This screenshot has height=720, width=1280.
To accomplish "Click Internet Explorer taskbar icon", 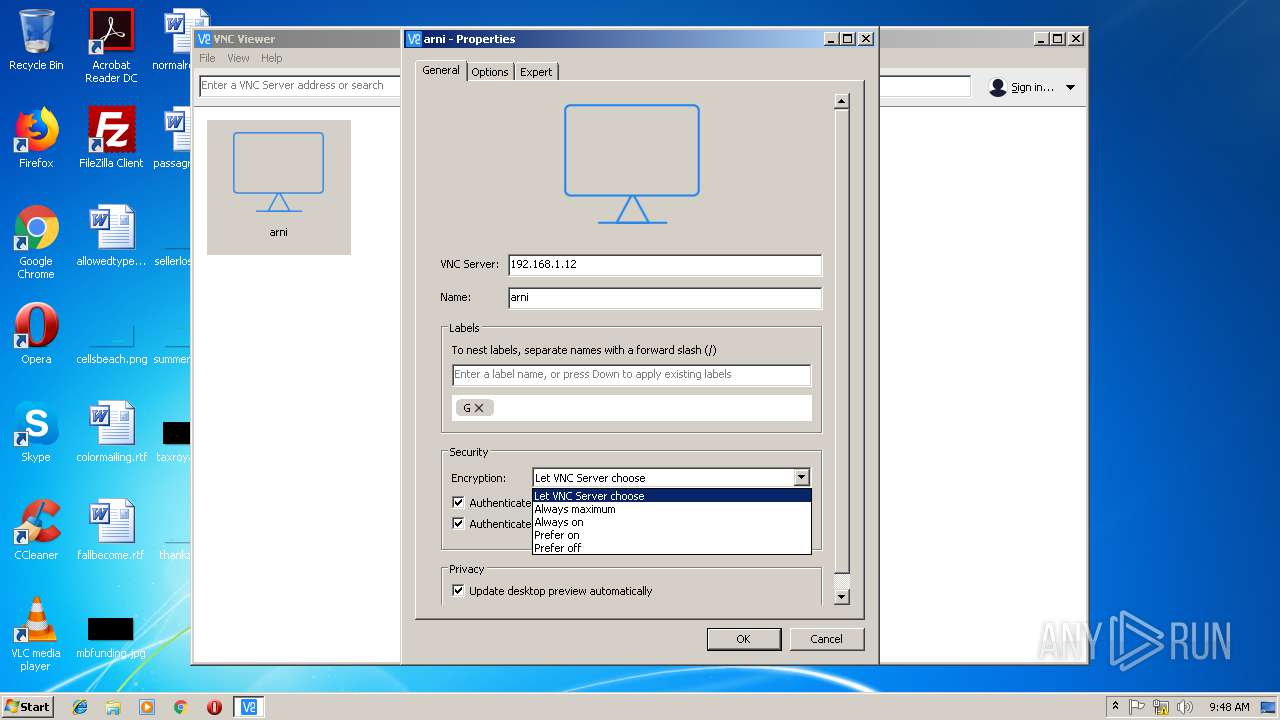I will [x=80, y=707].
